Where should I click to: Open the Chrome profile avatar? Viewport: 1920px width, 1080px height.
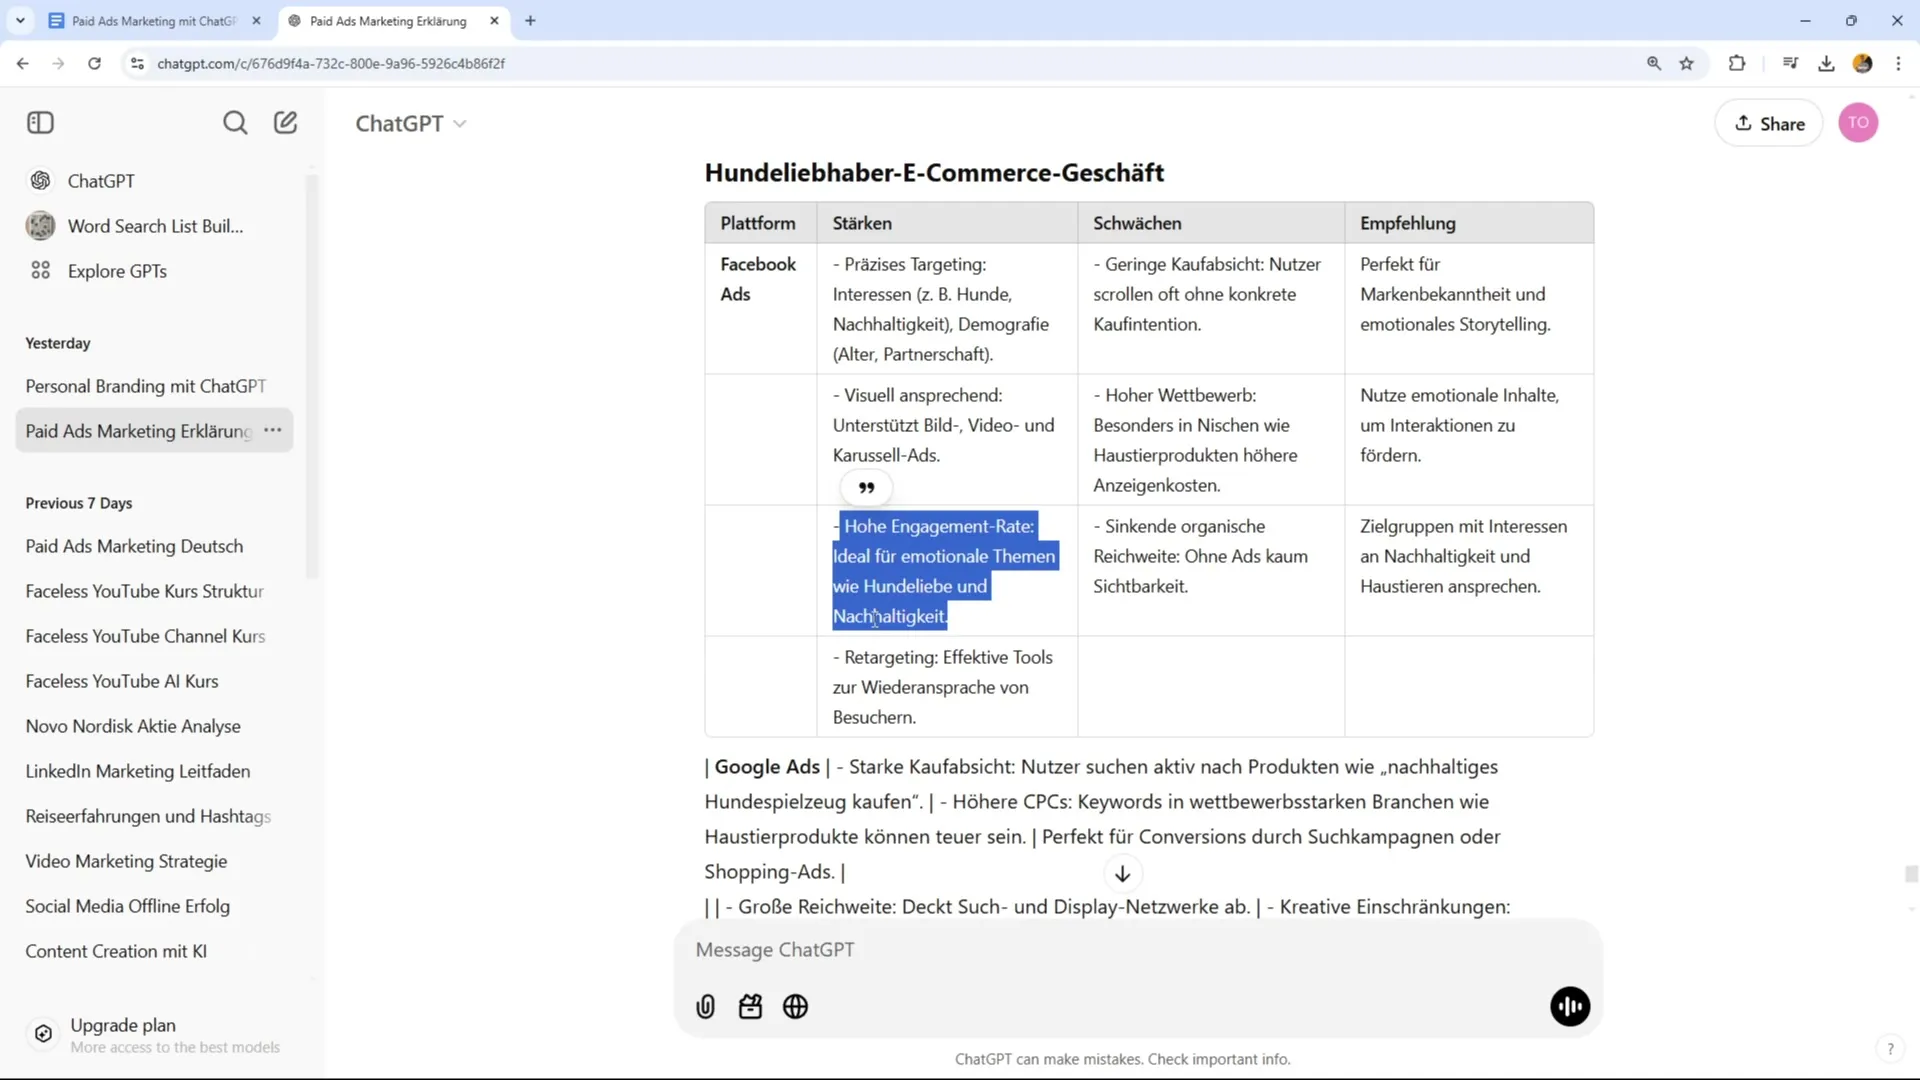[1862, 63]
